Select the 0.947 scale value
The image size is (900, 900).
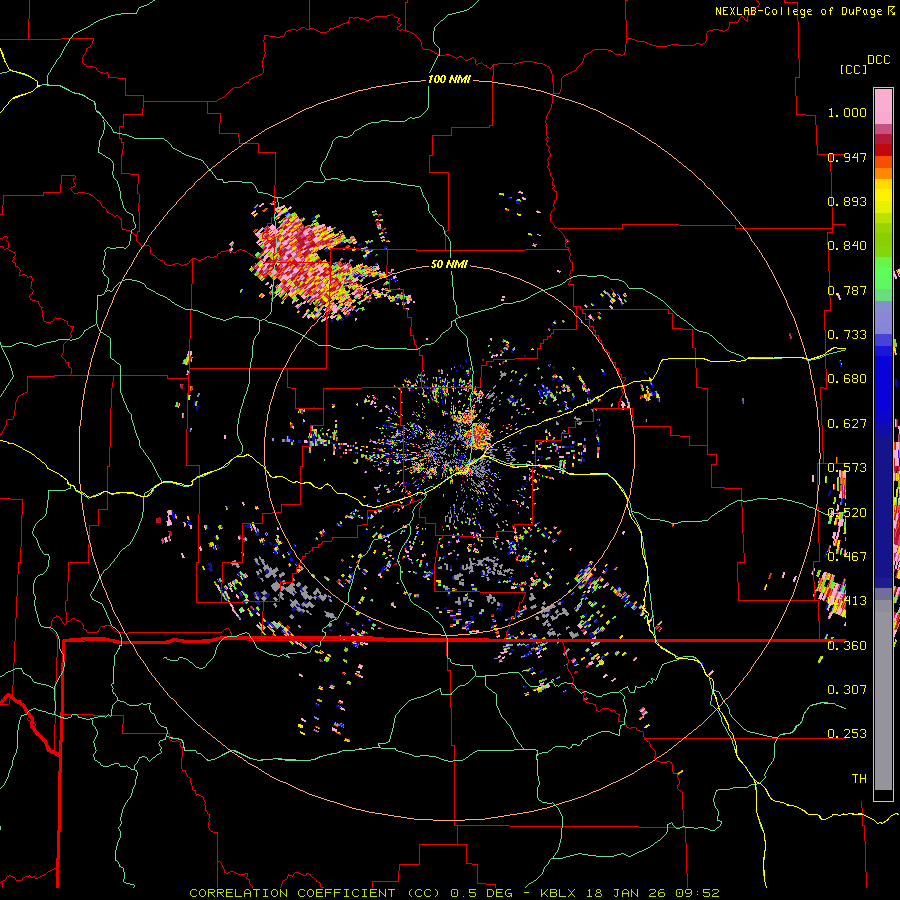(847, 157)
